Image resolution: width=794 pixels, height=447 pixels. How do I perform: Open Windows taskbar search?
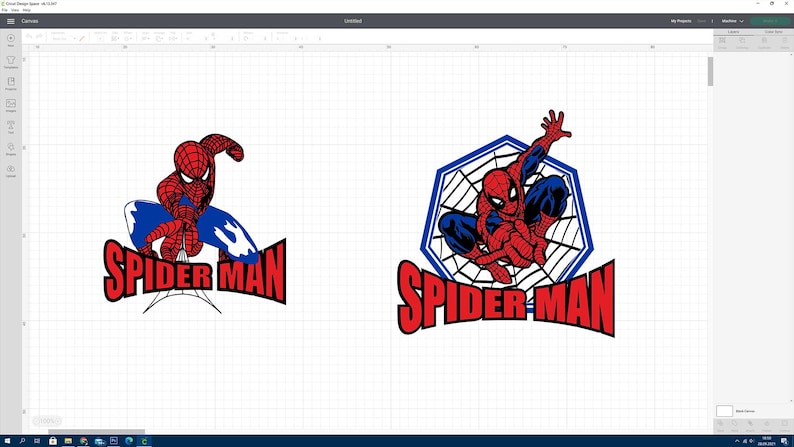22,441
